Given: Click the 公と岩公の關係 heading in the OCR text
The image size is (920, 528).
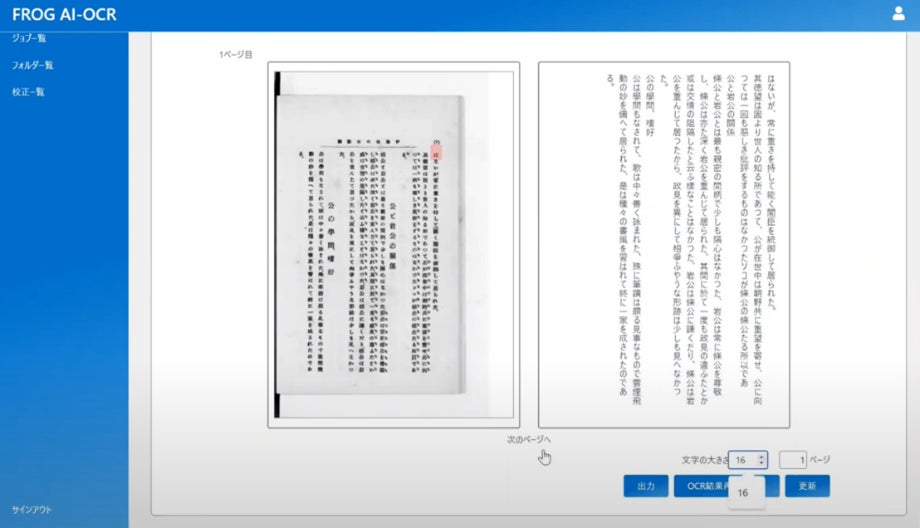Looking at the screenshot, I should (x=730, y=106).
